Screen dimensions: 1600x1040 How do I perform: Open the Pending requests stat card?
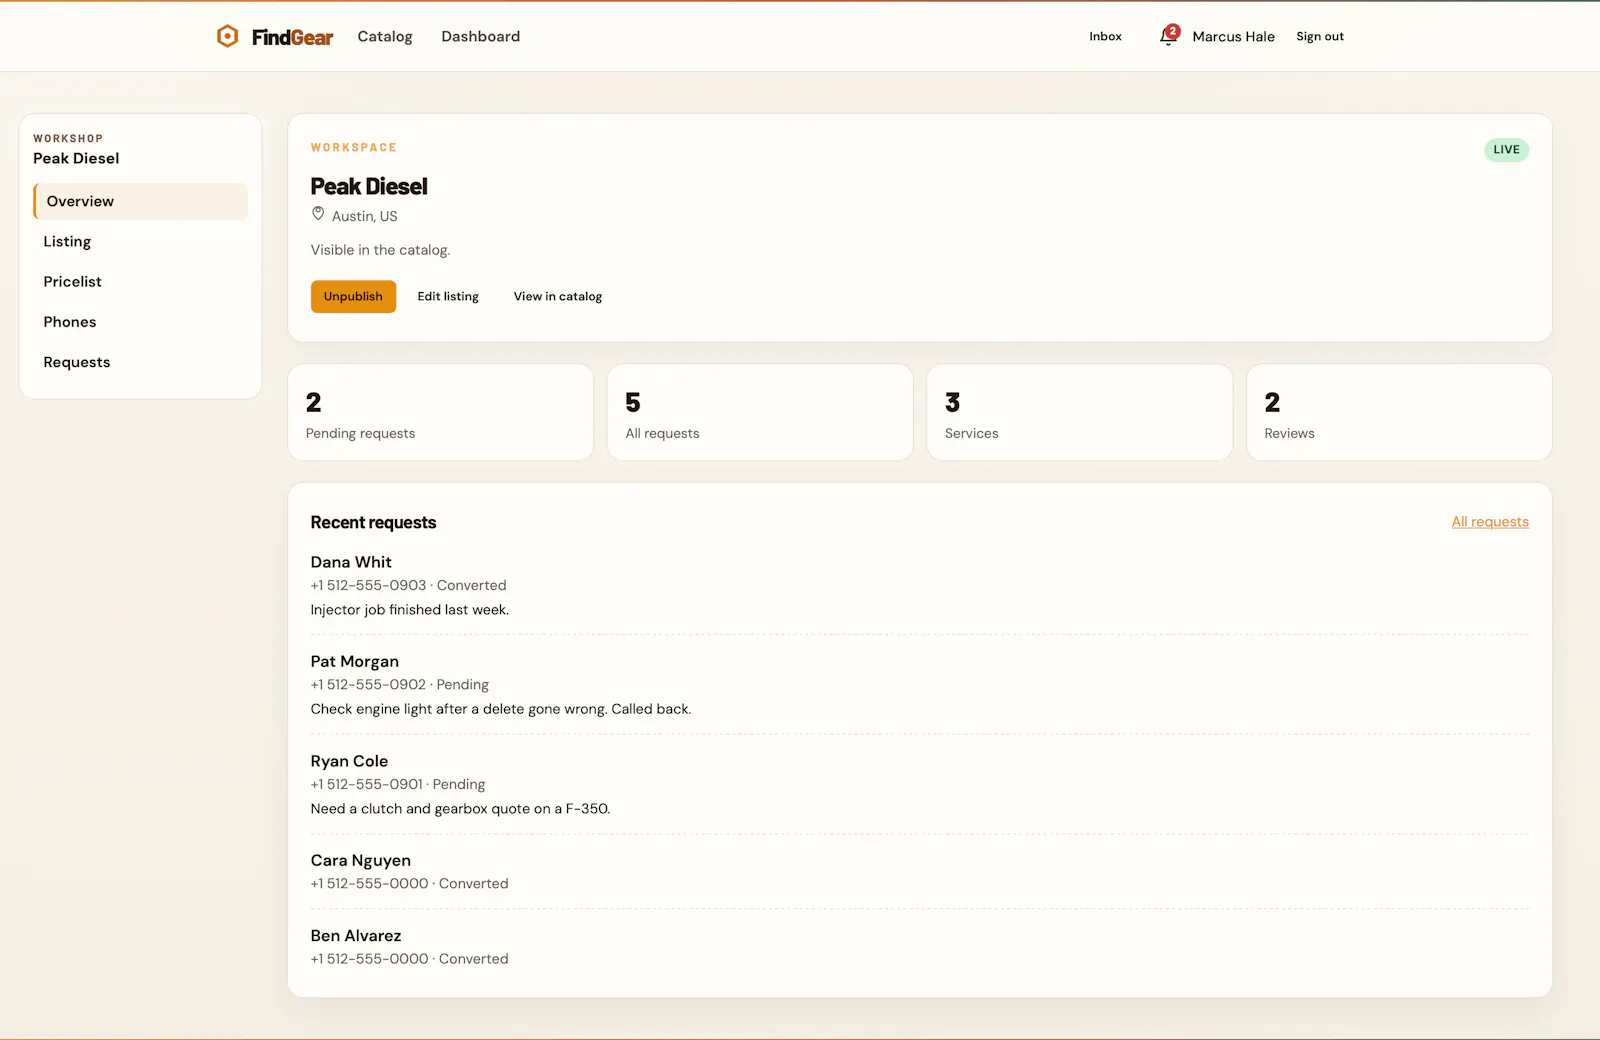click(440, 412)
